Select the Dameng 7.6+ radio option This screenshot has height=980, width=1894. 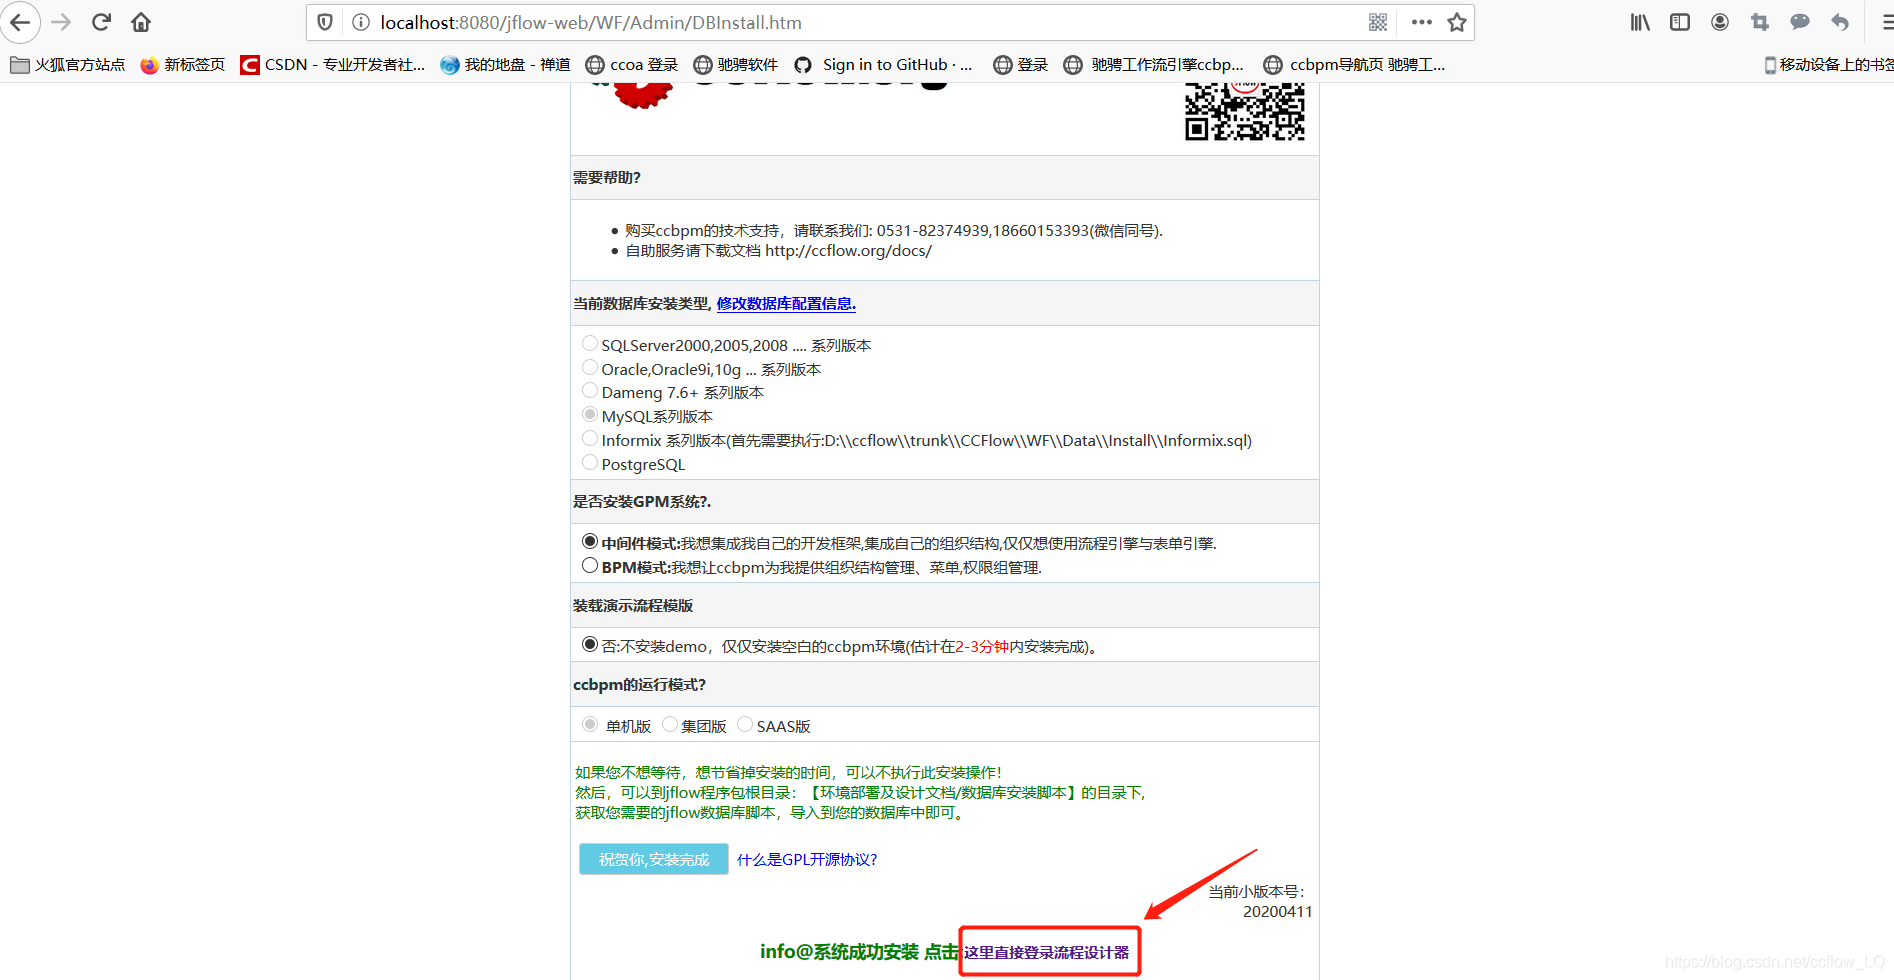coord(590,391)
